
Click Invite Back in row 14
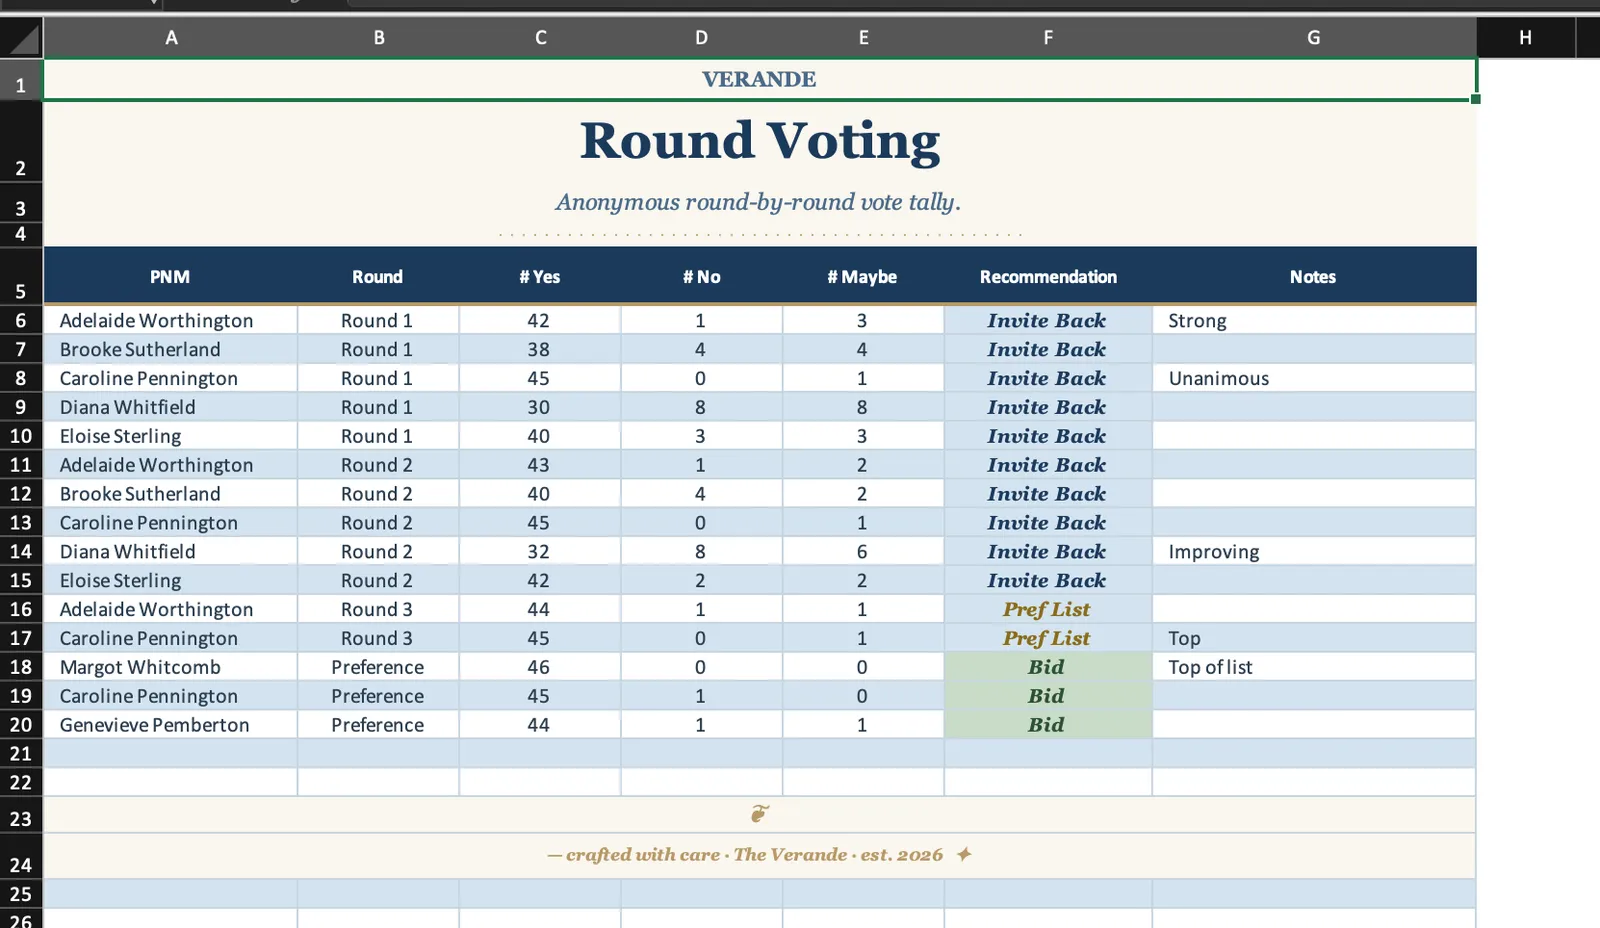coord(1048,552)
